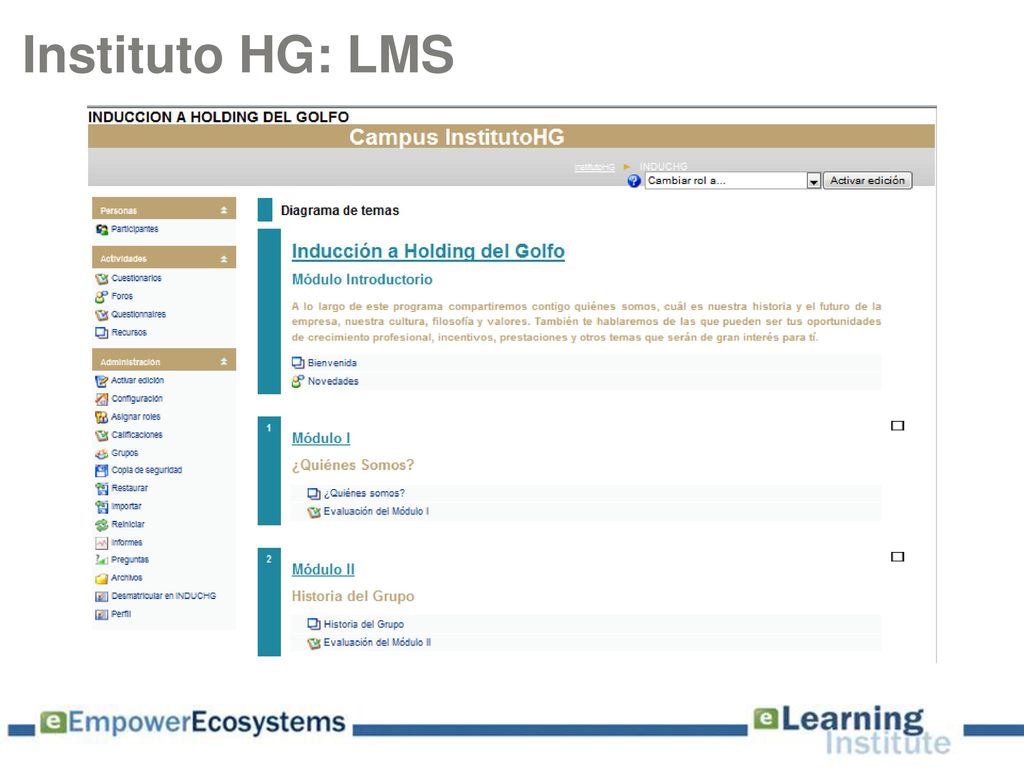Collapse the Administración block
Viewport: 1024px width, 768px height.
click(224, 361)
